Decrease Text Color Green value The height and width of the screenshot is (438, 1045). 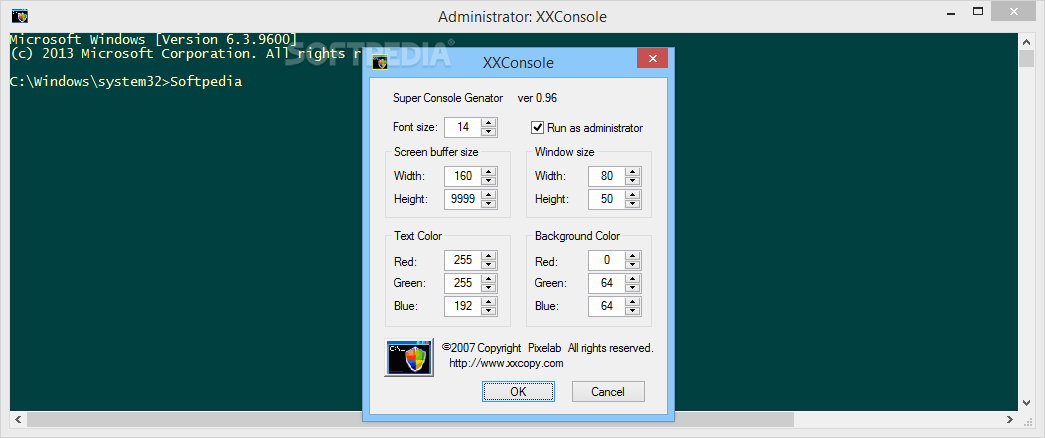(490, 287)
